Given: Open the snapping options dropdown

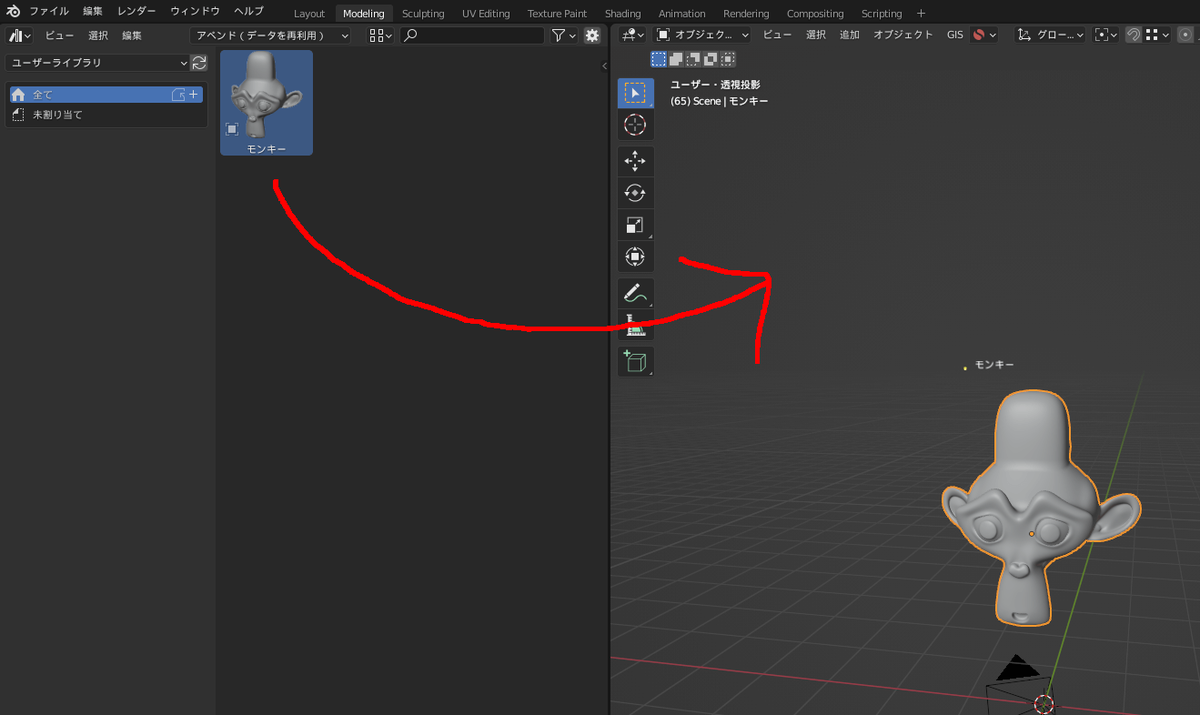Looking at the screenshot, I should pos(1157,34).
